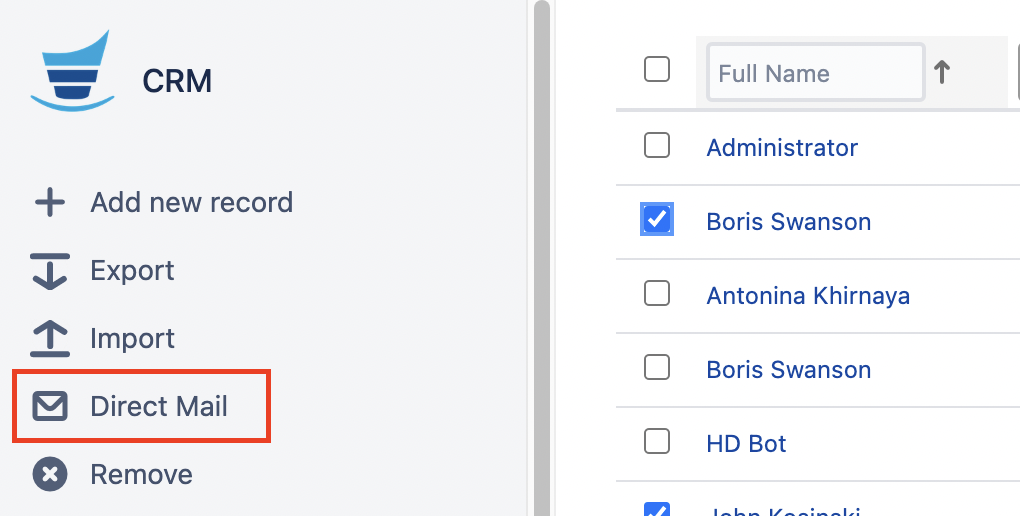Select Import in the sidebar menu
Image resolution: width=1020 pixels, height=516 pixels.
tap(132, 339)
